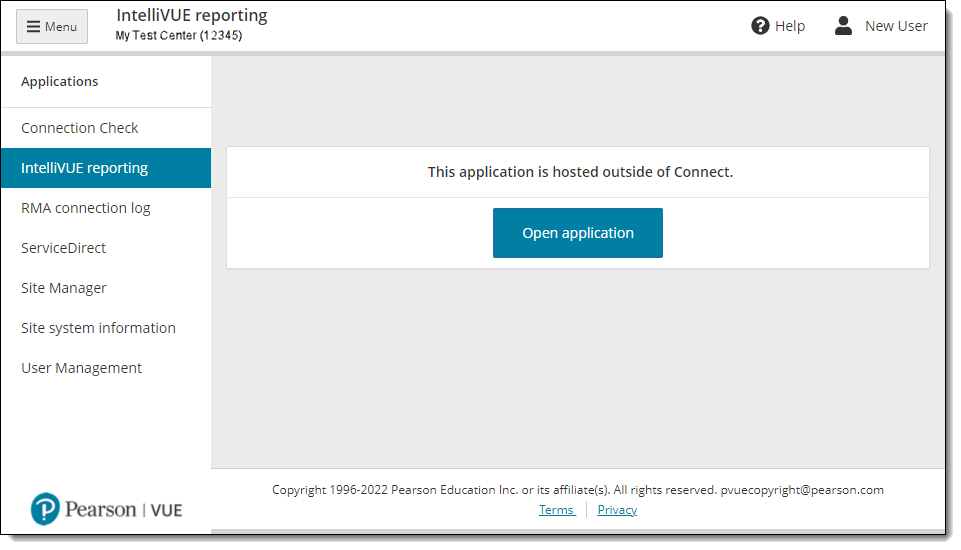Viewport: 961px width, 550px height.
Task: Open the New User account label
Action: (896, 26)
